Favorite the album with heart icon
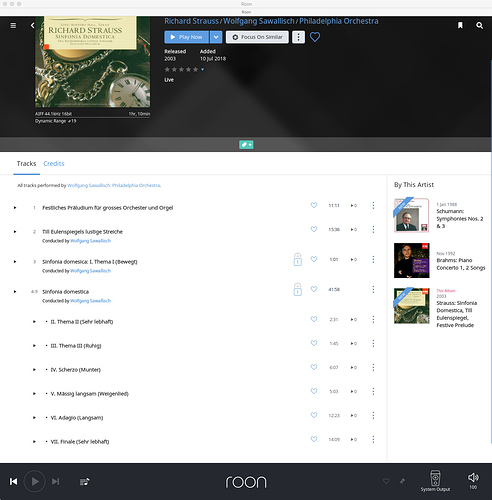 pyautogui.click(x=315, y=37)
